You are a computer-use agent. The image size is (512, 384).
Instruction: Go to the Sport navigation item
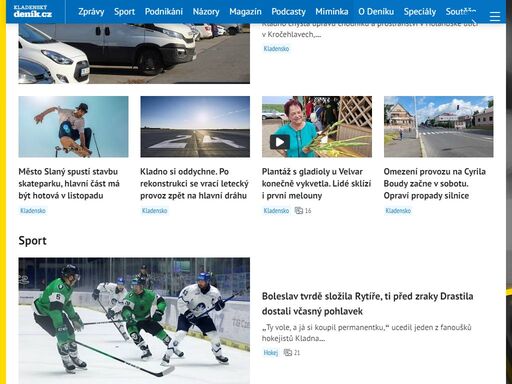124,12
